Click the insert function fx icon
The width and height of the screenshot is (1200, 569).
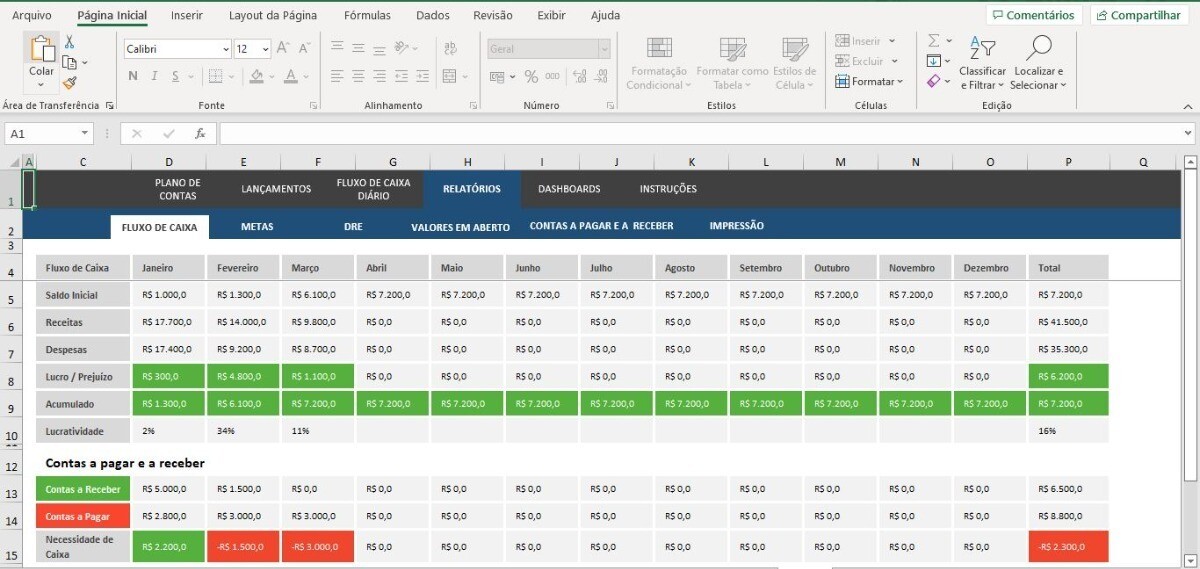(x=200, y=133)
